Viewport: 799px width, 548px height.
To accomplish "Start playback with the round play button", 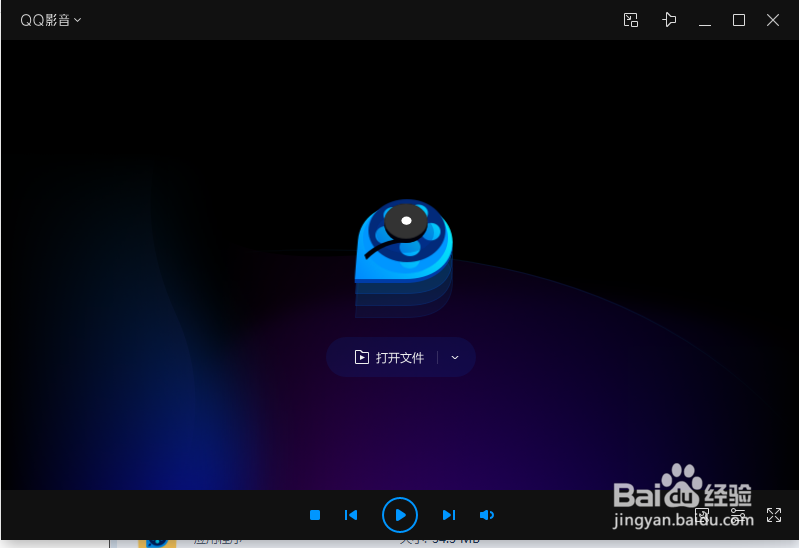I will [400, 515].
